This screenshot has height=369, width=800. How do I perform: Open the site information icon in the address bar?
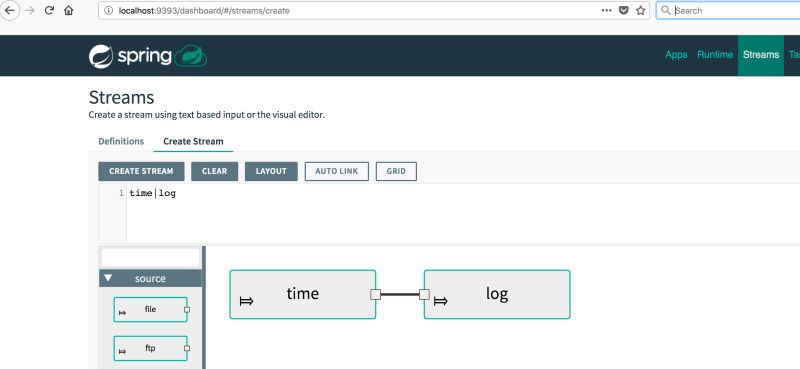click(x=108, y=10)
